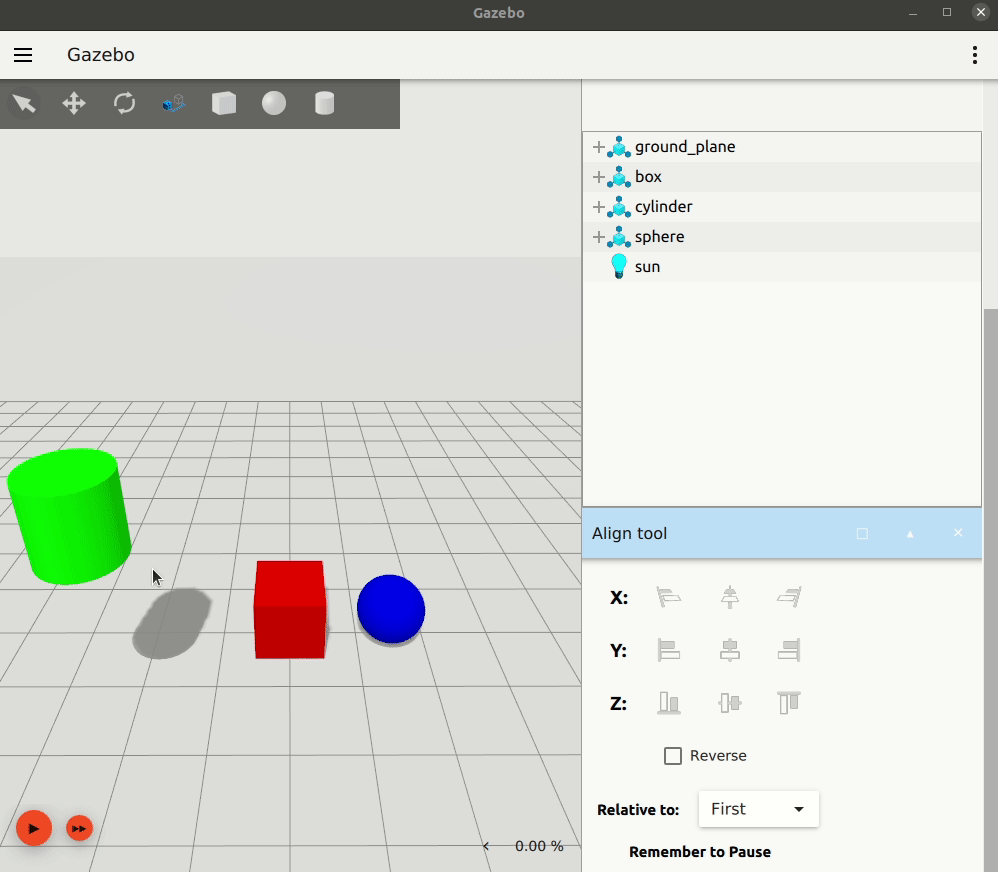Step the simulation forward
The height and width of the screenshot is (872, 998).
click(x=80, y=828)
